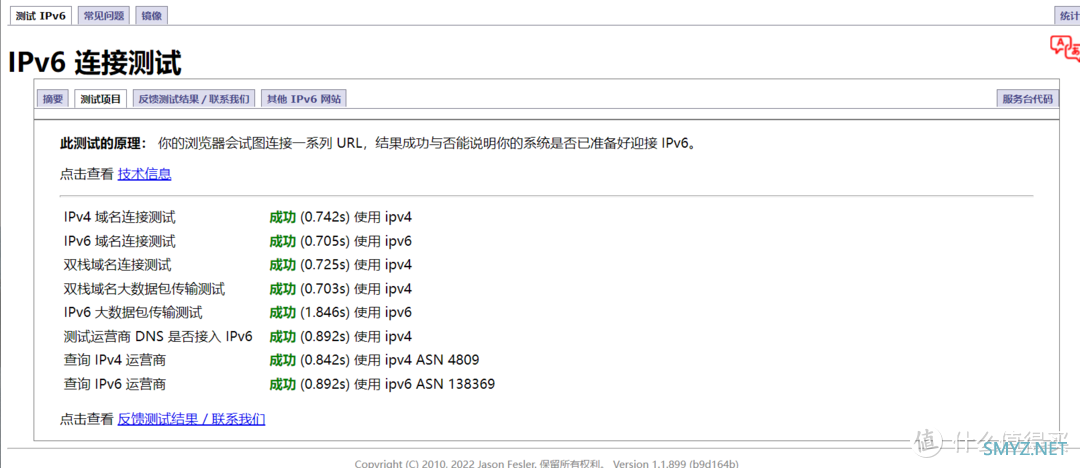Click the IPv4 域名连接测试 row label
Viewport: 1080px width, 468px height.
coord(120,218)
